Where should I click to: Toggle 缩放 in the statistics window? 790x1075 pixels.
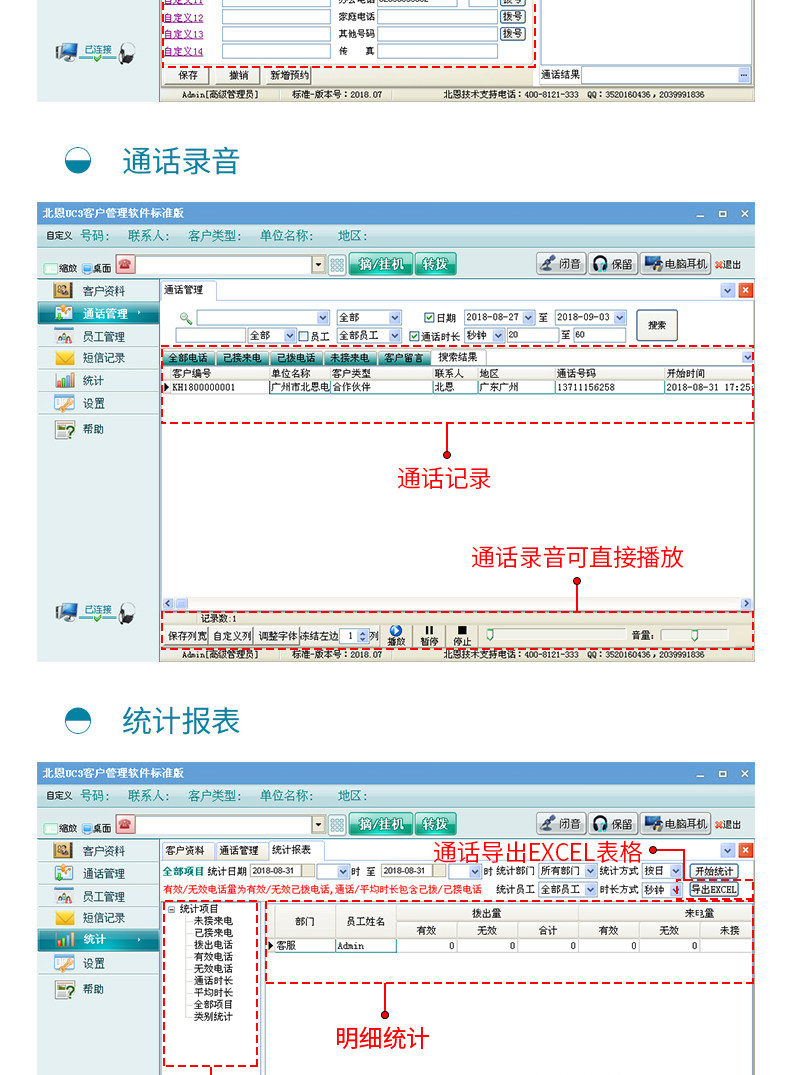[x=60, y=829]
